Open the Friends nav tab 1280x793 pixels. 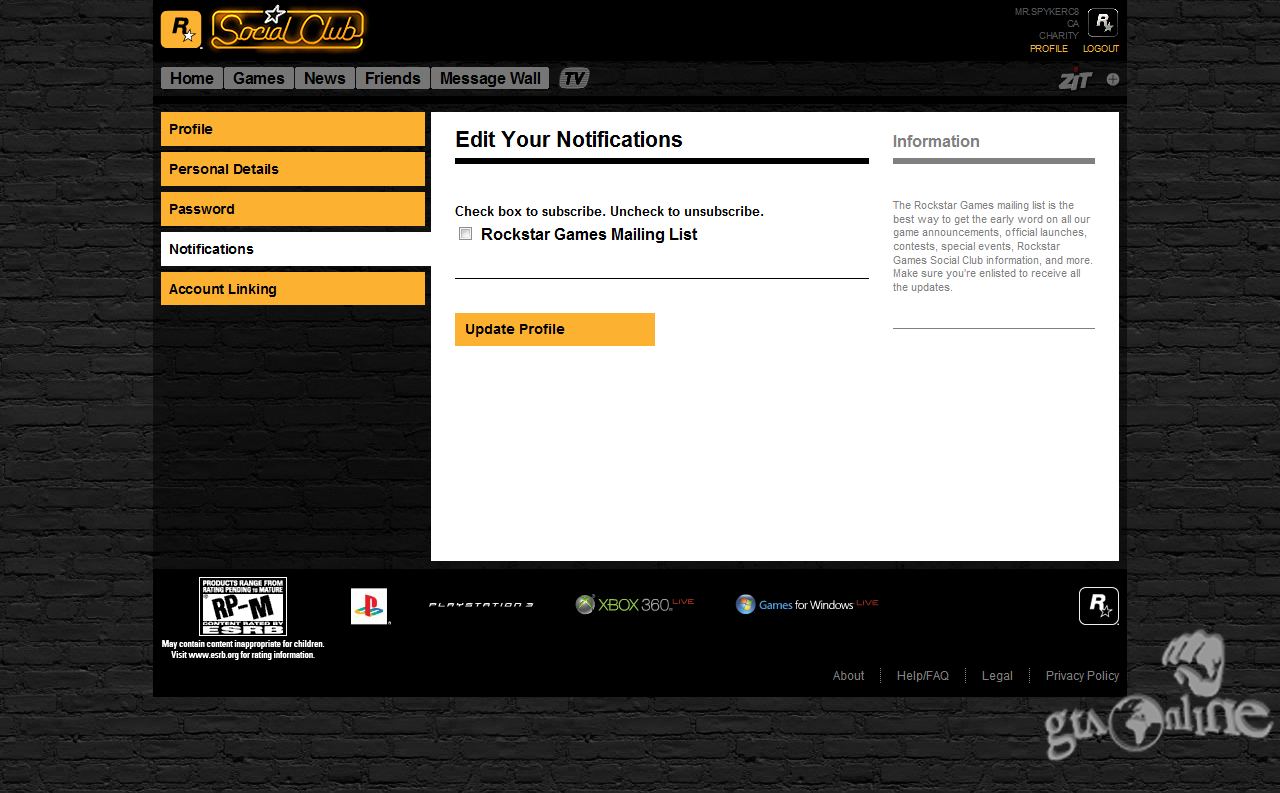click(x=393, y=78)
